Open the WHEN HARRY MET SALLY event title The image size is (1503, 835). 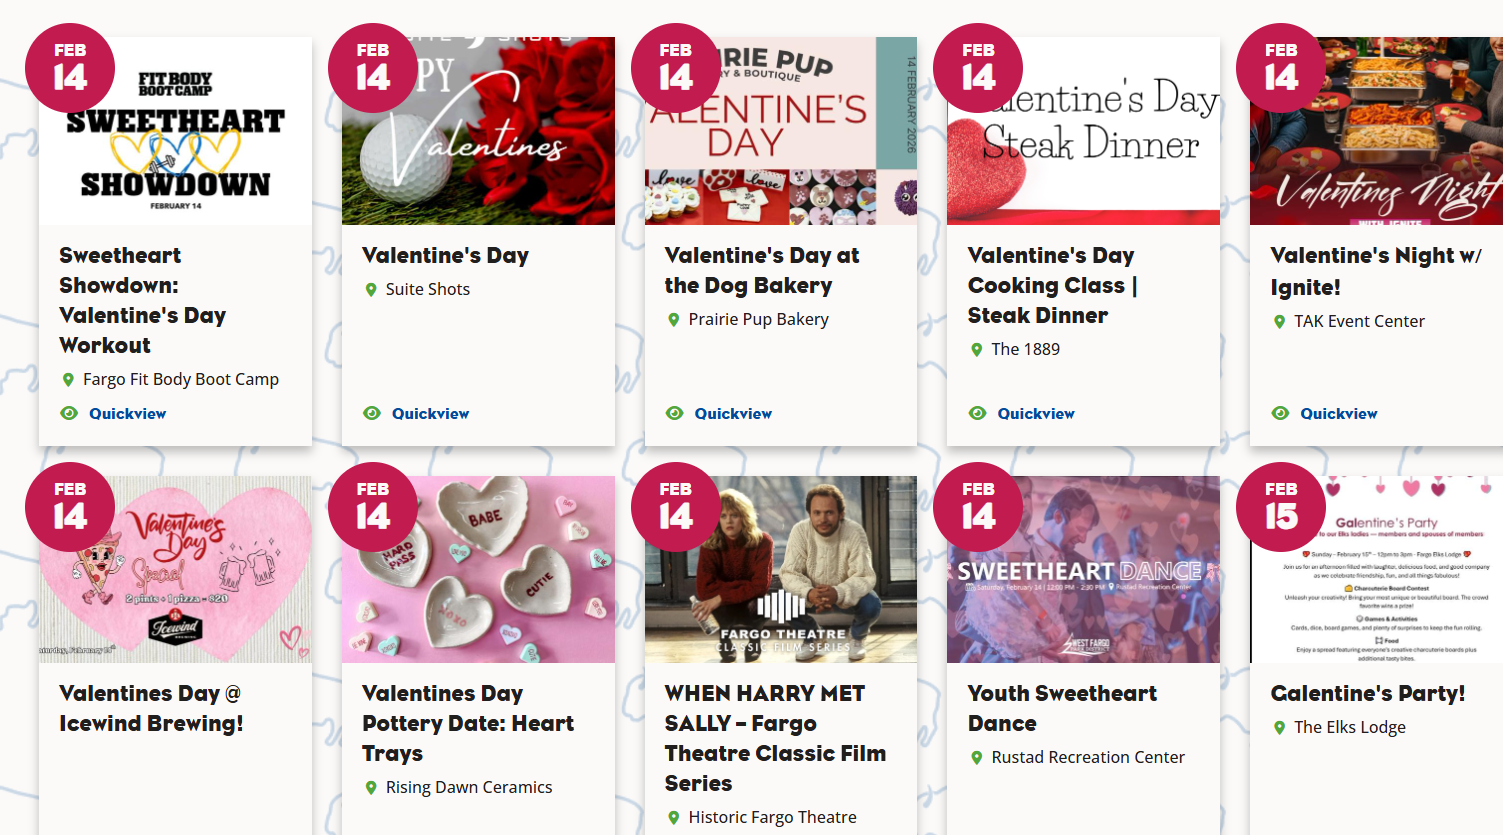[x=775, y=738]
